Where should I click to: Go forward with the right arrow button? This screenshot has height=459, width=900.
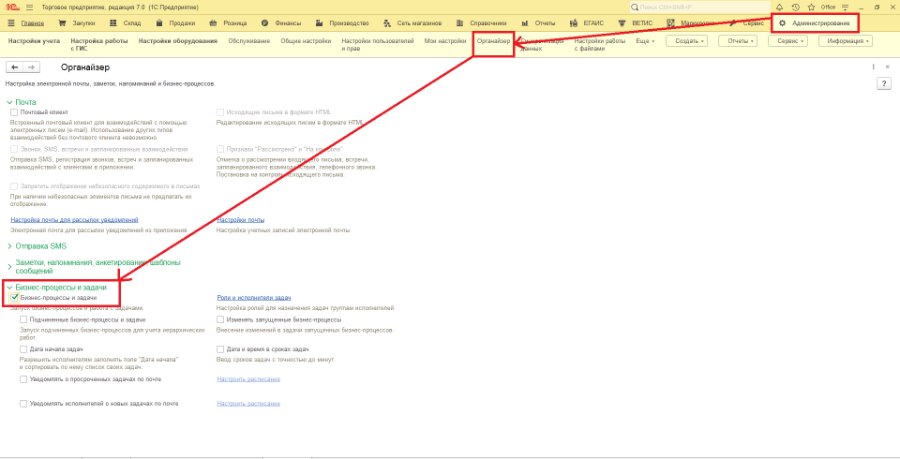(x=32, y=67)
